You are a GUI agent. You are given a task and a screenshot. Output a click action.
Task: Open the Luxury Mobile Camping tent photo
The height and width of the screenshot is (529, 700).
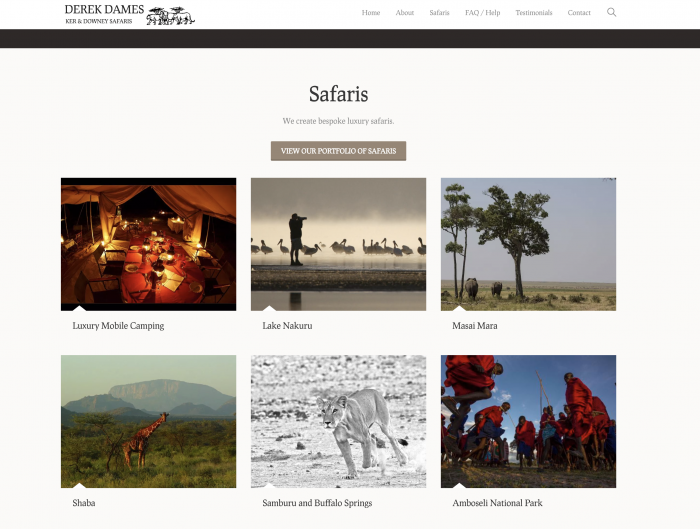point(149,244)
